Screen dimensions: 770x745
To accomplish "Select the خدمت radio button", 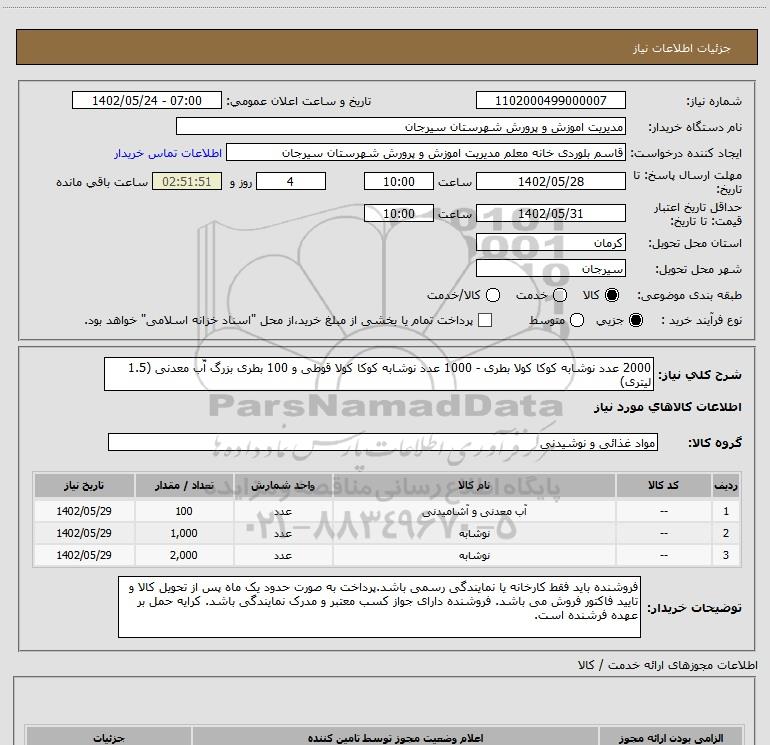I will 560,295.
